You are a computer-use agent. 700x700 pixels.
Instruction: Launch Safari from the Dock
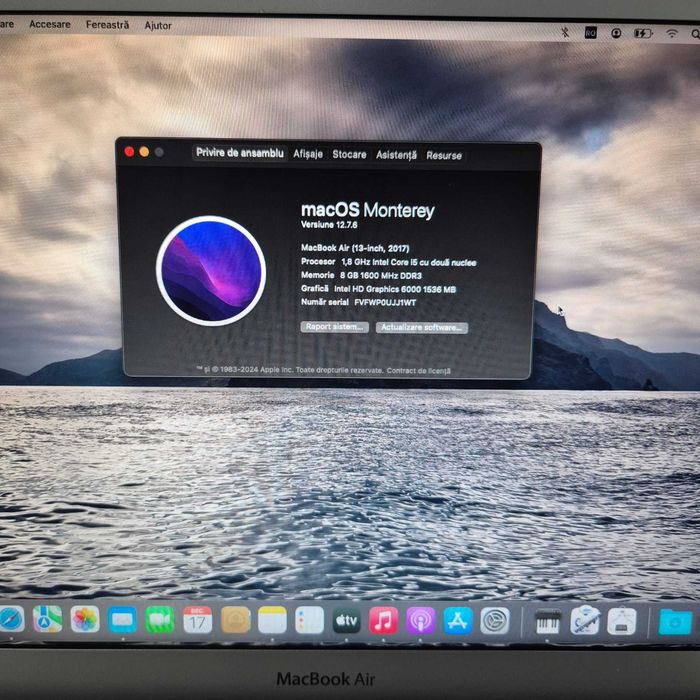click(x=11, y=619)
